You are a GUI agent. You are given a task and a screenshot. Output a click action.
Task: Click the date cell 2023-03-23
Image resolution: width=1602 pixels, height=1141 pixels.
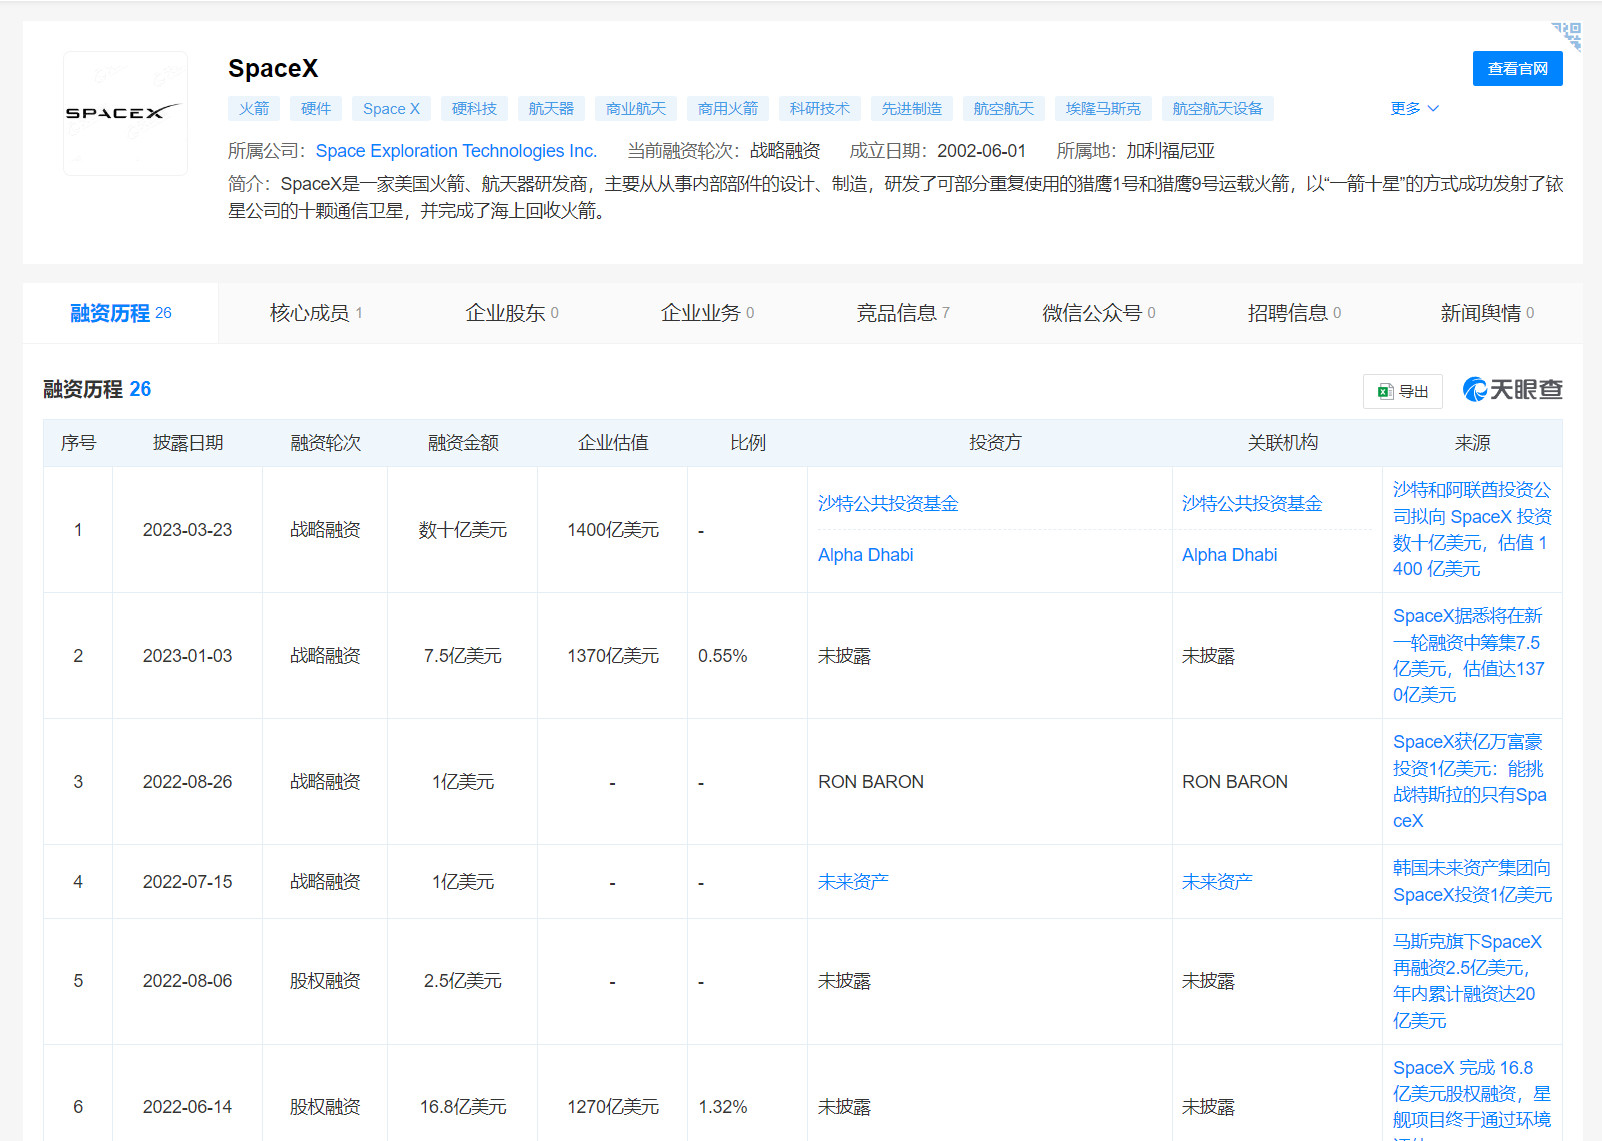click(187, 530)
